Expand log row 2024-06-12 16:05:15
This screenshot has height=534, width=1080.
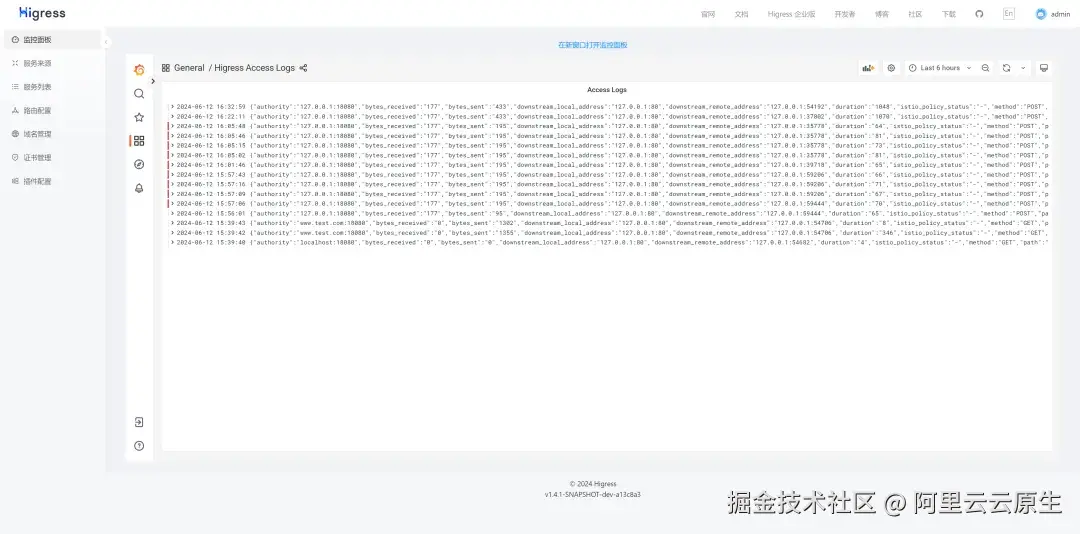[172, 145]
